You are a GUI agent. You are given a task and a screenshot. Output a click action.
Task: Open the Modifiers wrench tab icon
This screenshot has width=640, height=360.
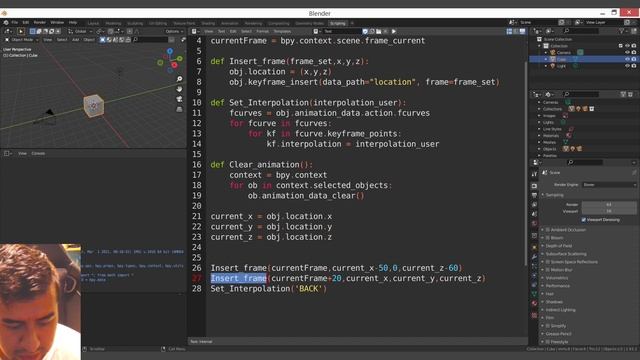(534, 257)
